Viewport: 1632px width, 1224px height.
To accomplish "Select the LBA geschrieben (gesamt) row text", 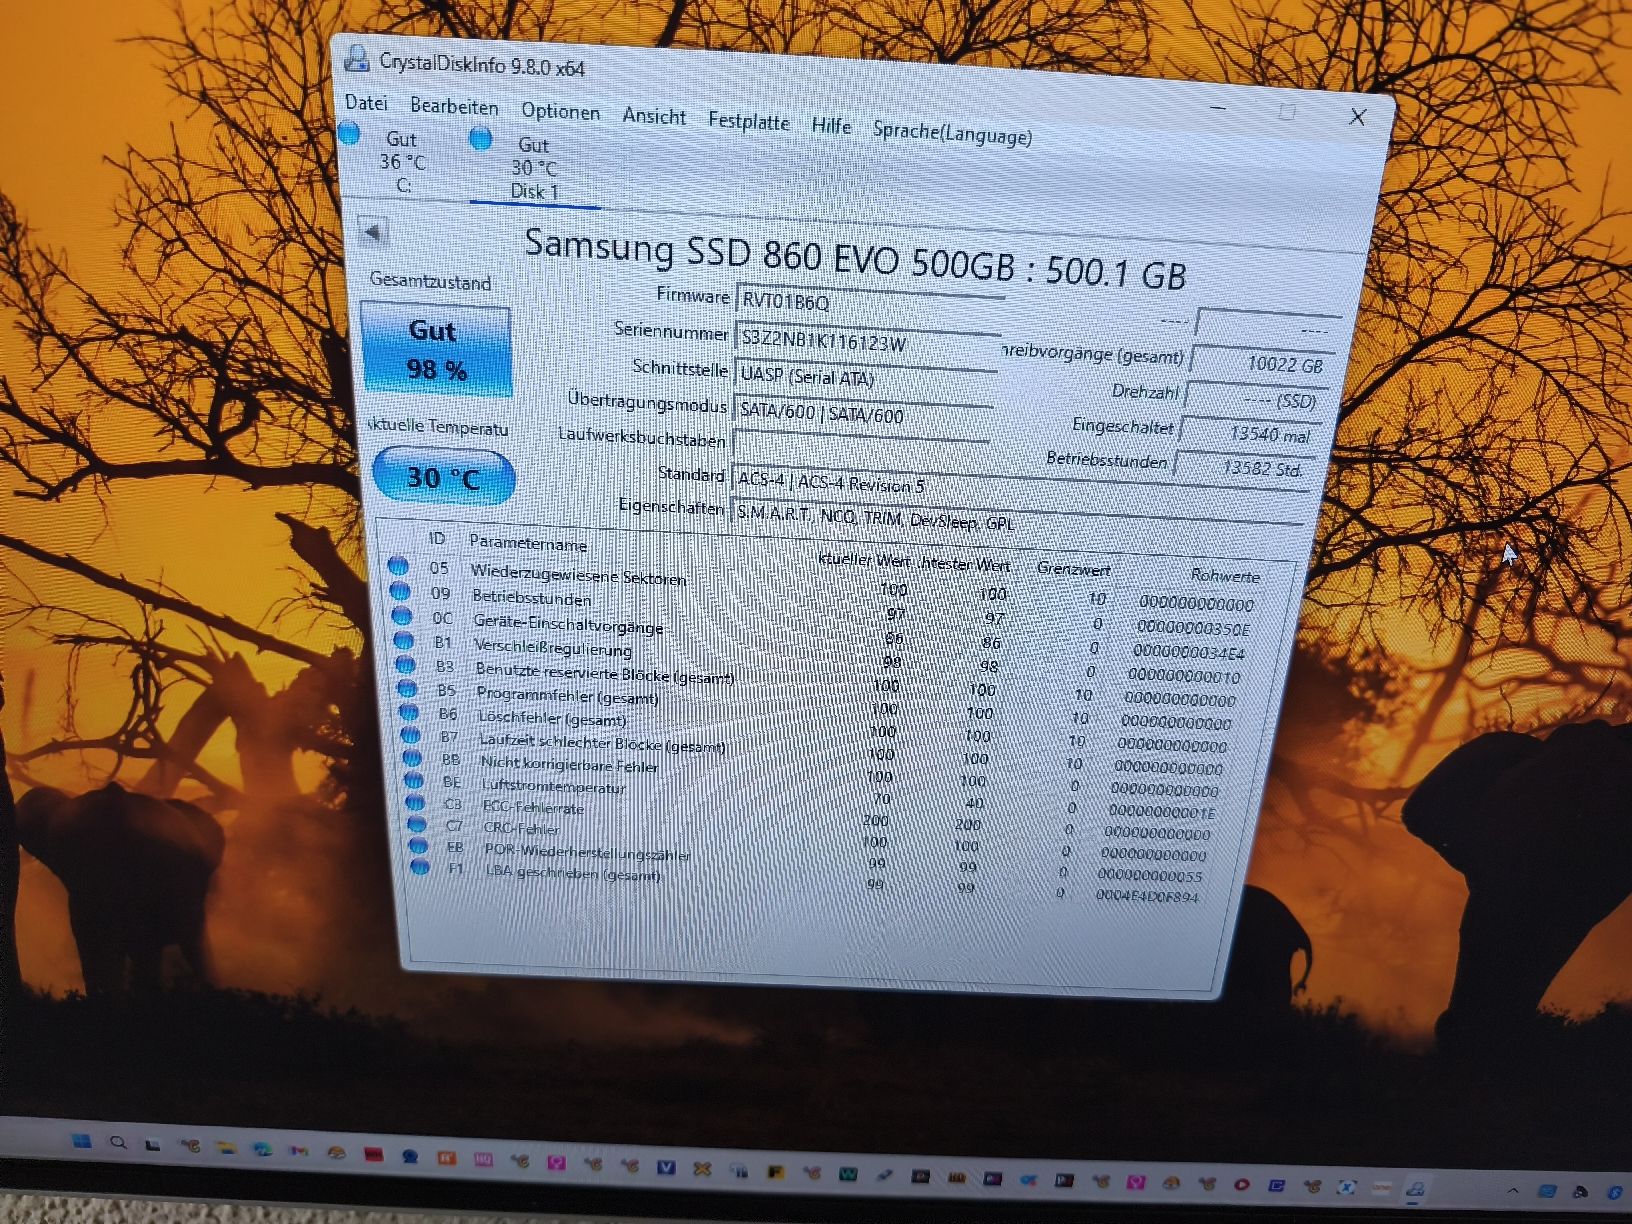I will pyautogui.click(x=573, y=872).
